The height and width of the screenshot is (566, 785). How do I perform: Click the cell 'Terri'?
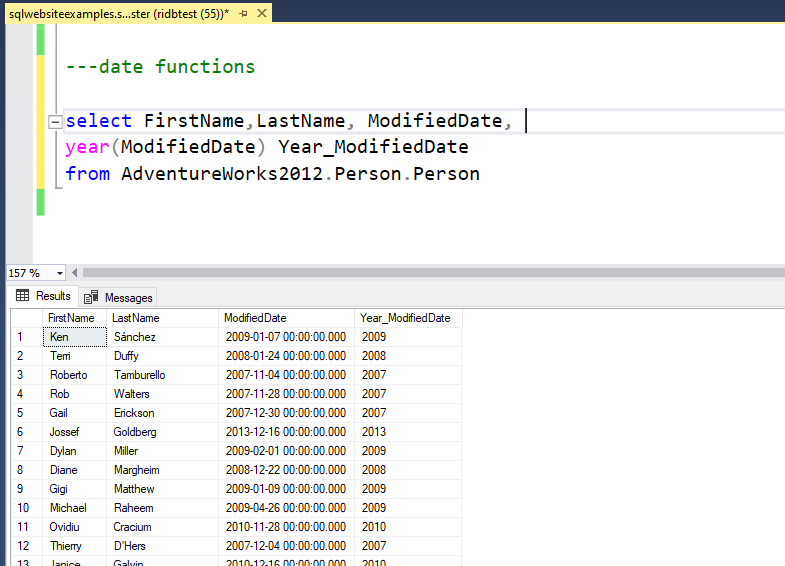[75, 356]
